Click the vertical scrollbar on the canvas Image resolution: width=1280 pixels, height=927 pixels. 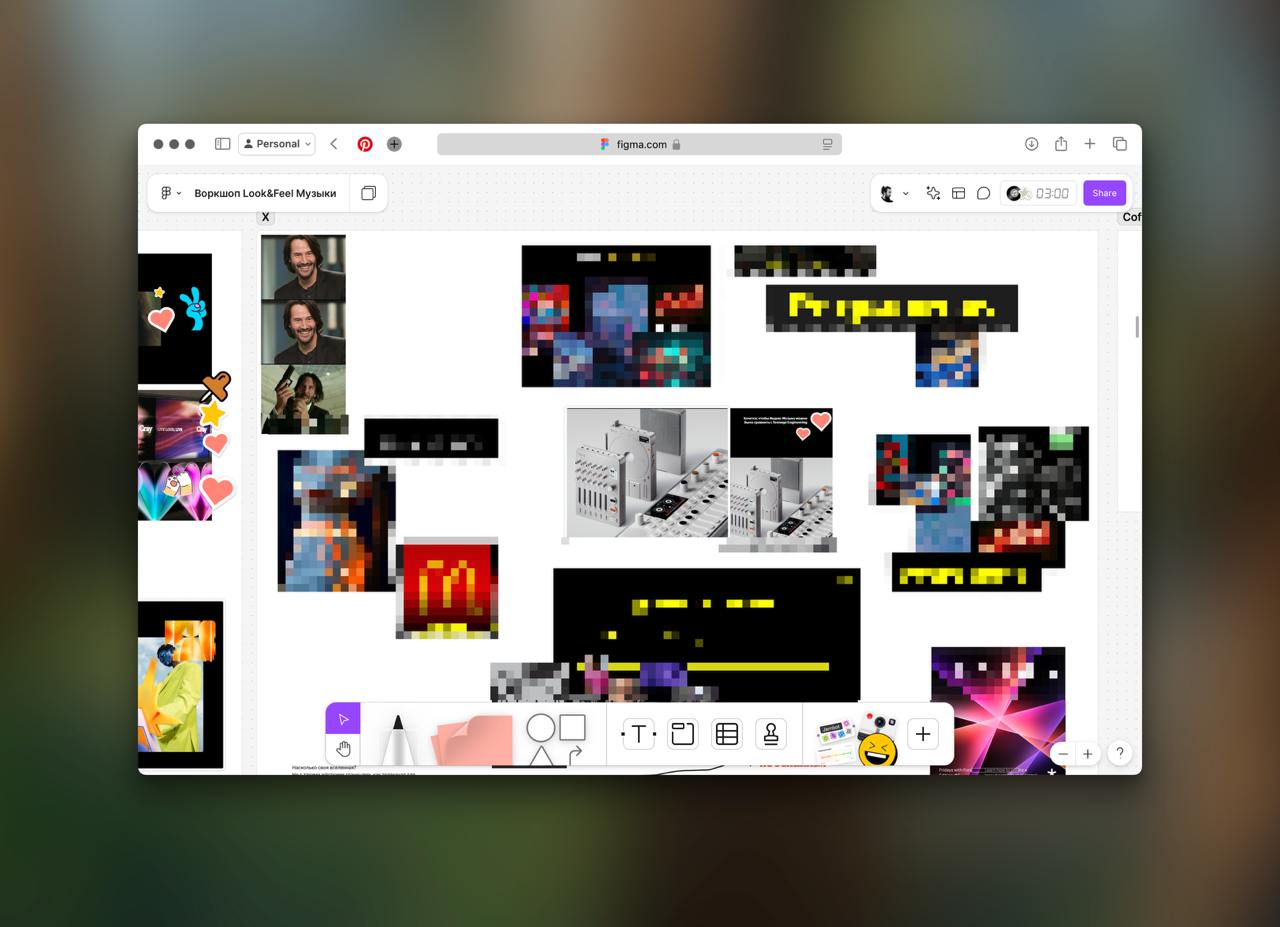point(1137,327)
